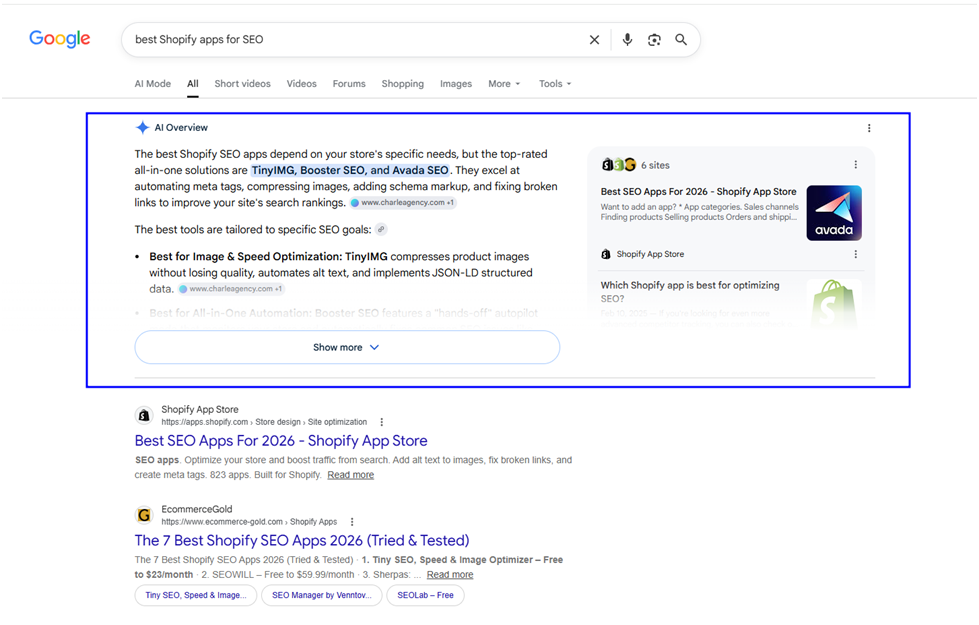Open options for Shopify App Store result

[x=381, y=422]
